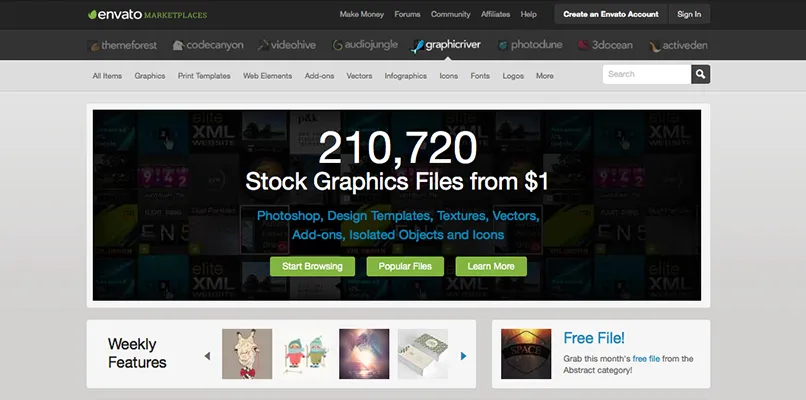806x400 pixels.
Task: Select the Infographics category
Action: 406,76
